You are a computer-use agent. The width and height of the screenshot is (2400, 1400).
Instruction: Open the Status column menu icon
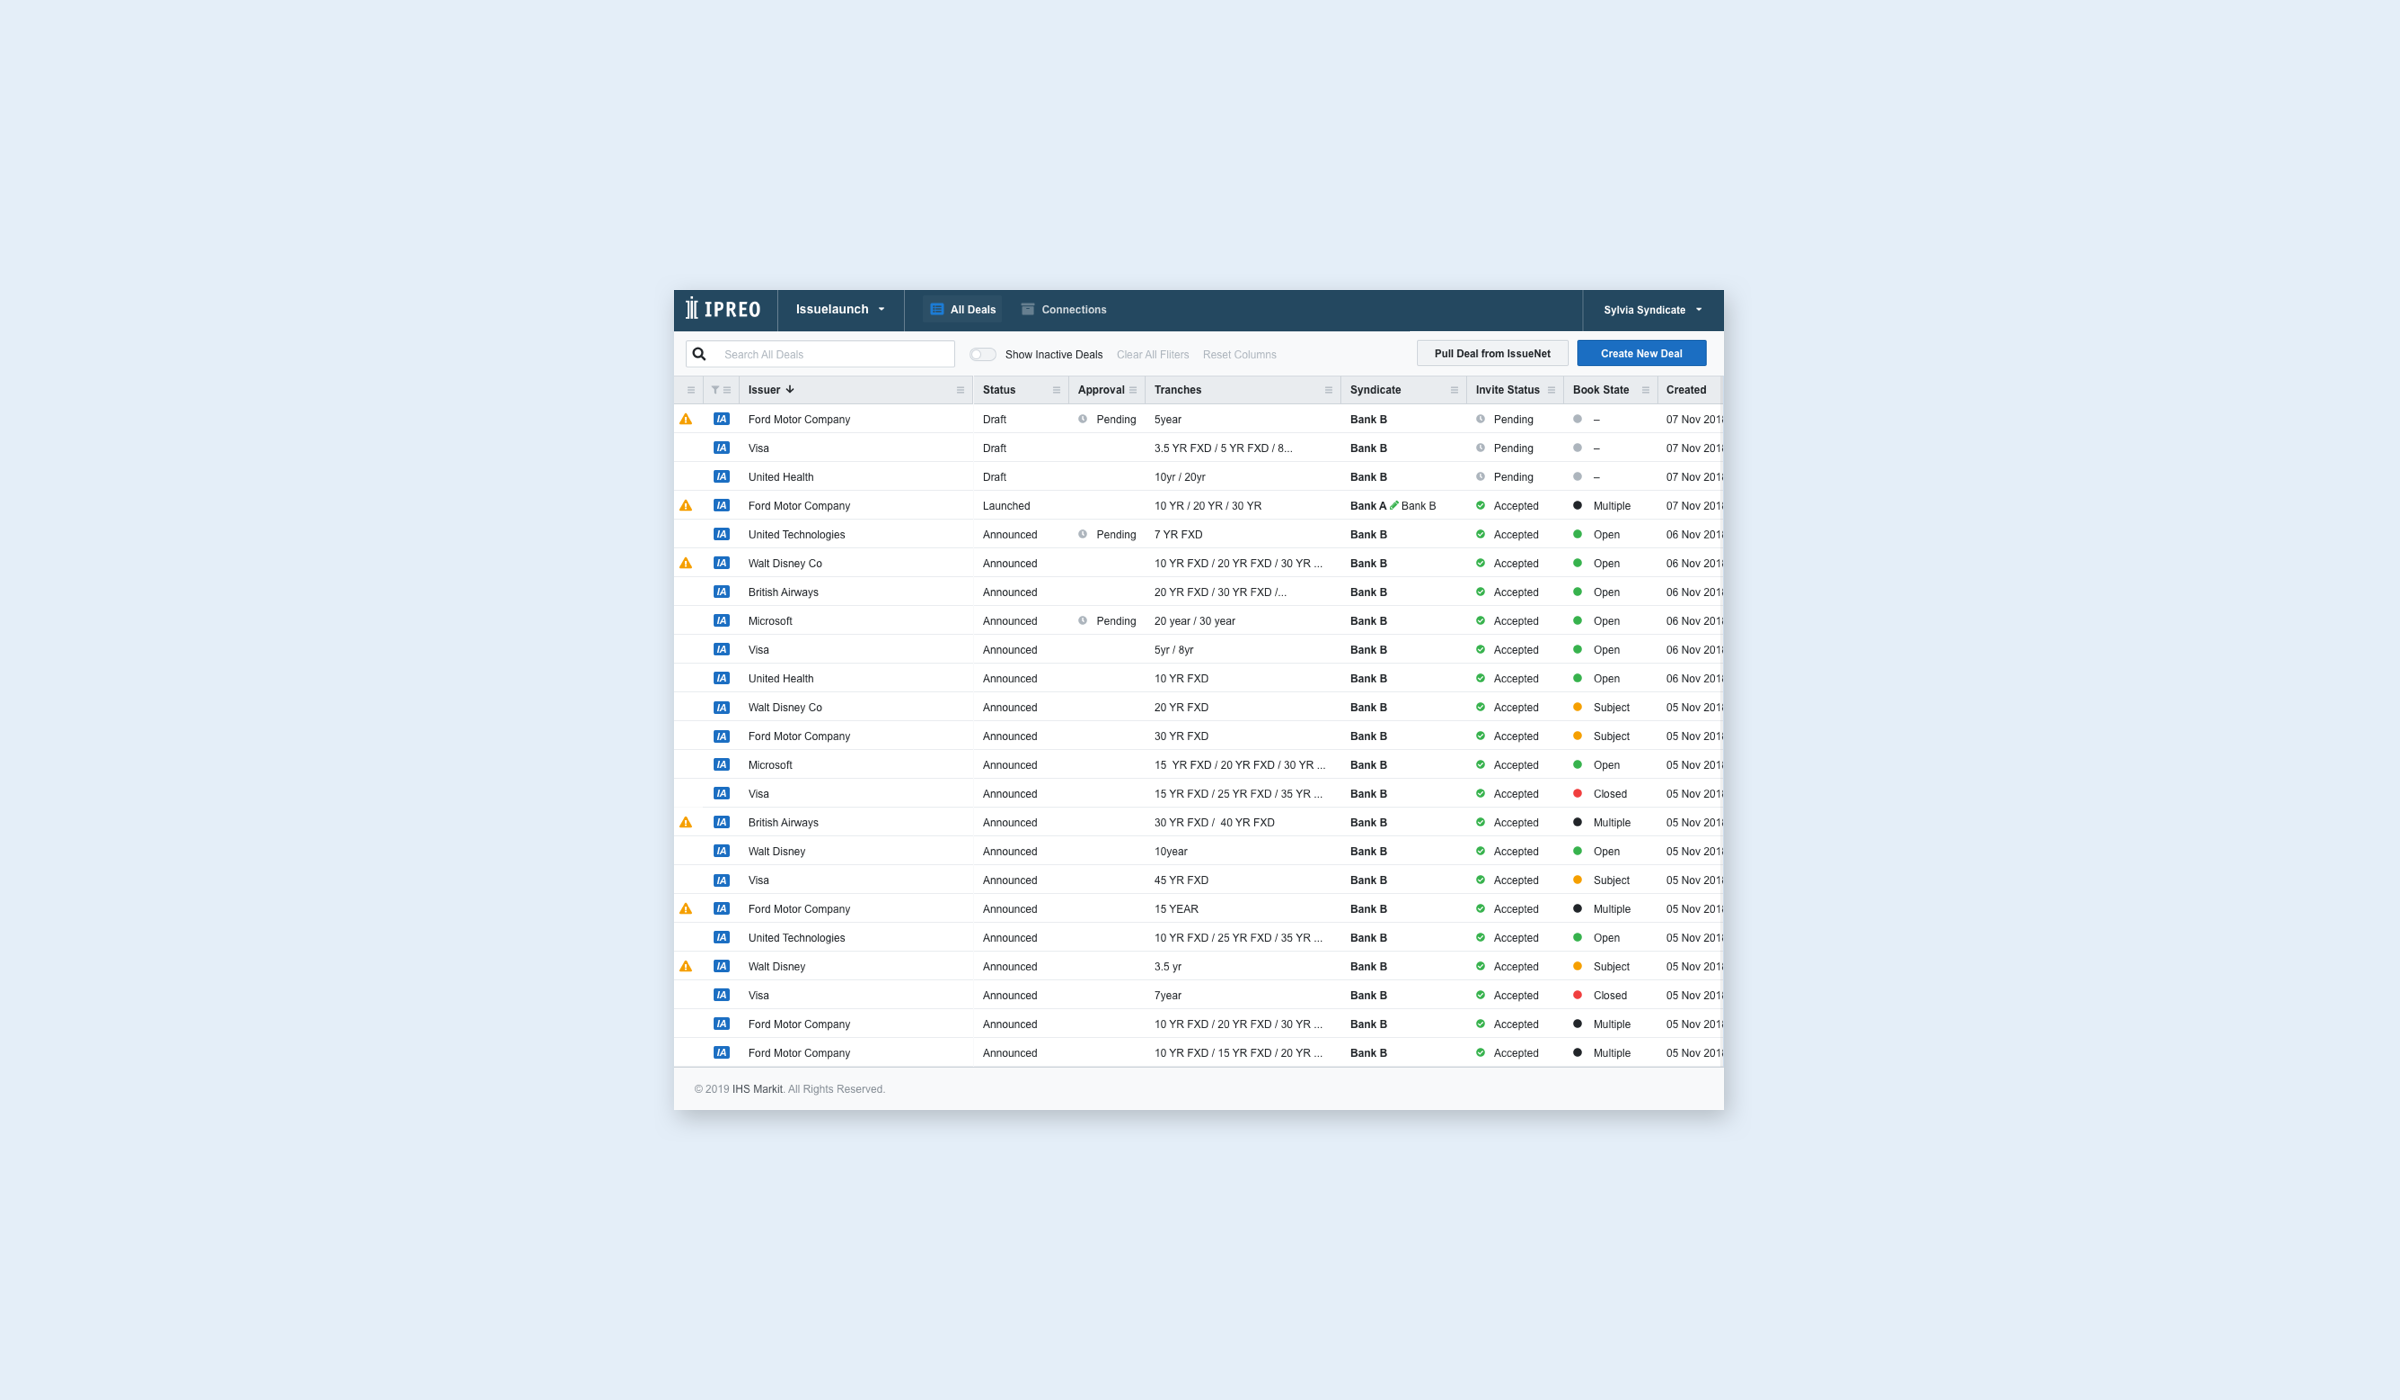1056,390
